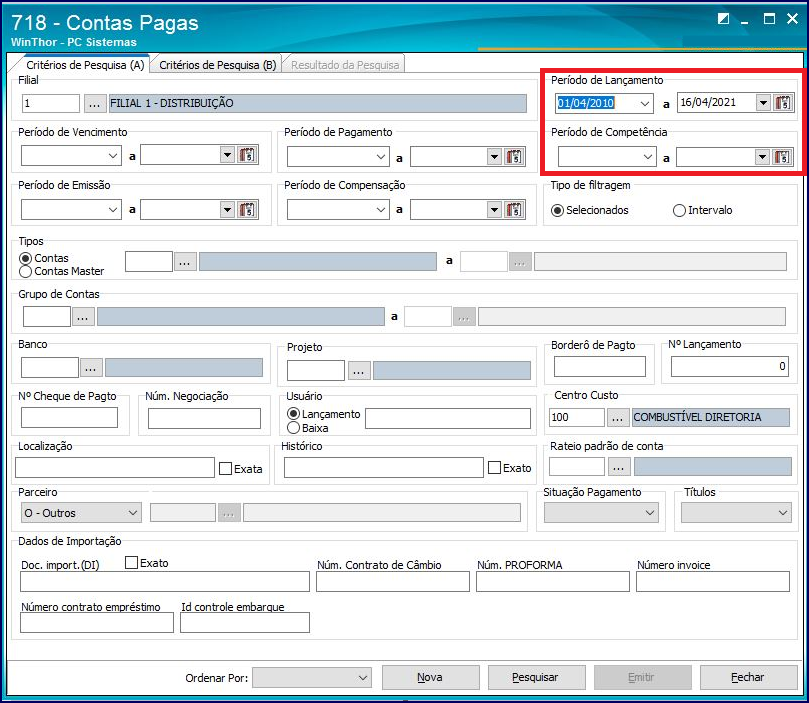Click the Rateio padrão de conta code field
The width and height of the screenshot is (809, 703).
577,467
